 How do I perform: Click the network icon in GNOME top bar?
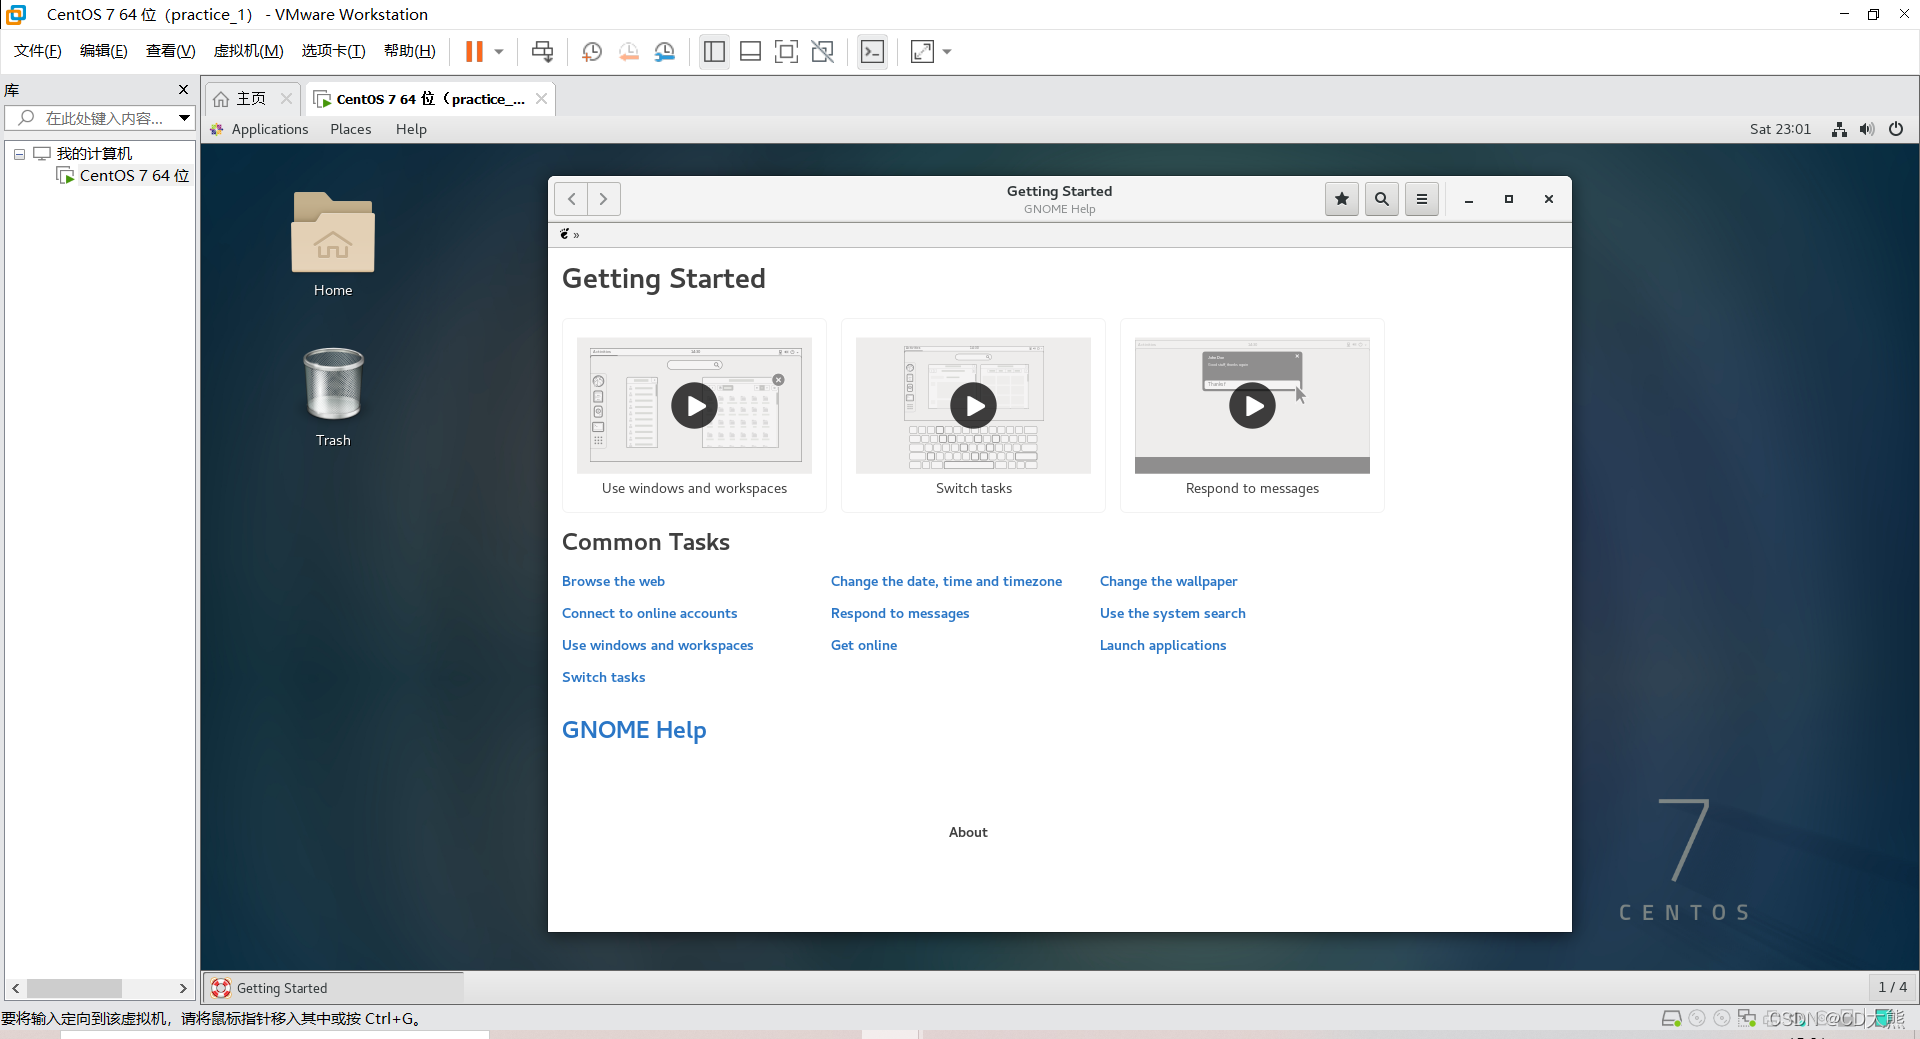[1839, 129]
